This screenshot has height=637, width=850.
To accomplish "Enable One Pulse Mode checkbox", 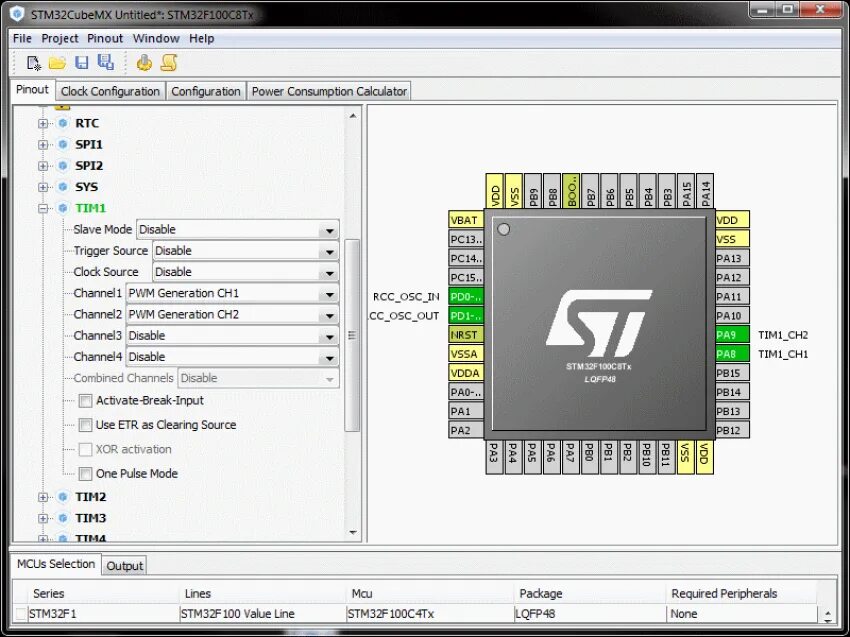I will tap(85, 474).
